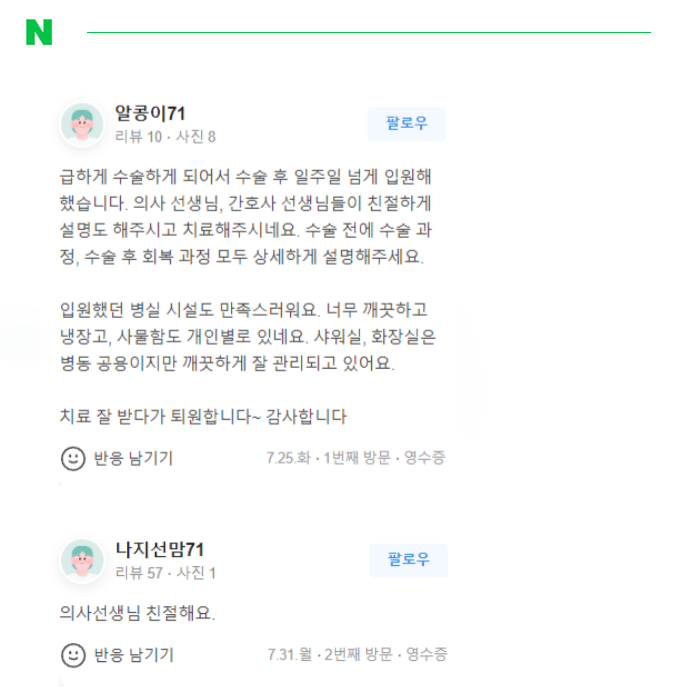Click 반응 남기기 on the 7.31 review

(133, 655)
